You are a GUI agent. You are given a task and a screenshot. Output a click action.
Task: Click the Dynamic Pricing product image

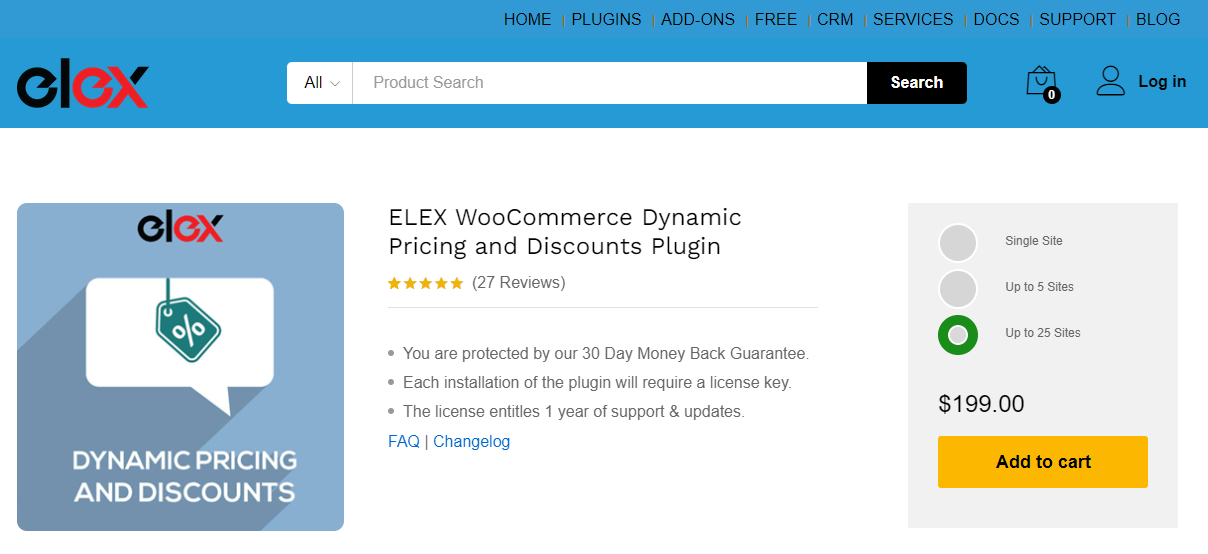click(180, 367)
